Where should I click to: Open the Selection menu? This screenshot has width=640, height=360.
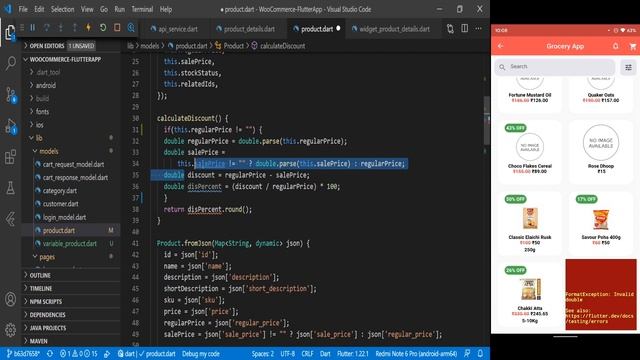point(62,9)
